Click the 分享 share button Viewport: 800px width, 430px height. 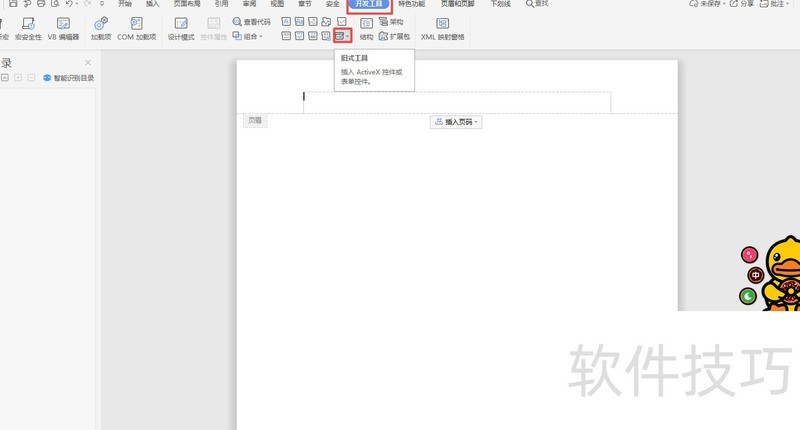click(741, 4)
